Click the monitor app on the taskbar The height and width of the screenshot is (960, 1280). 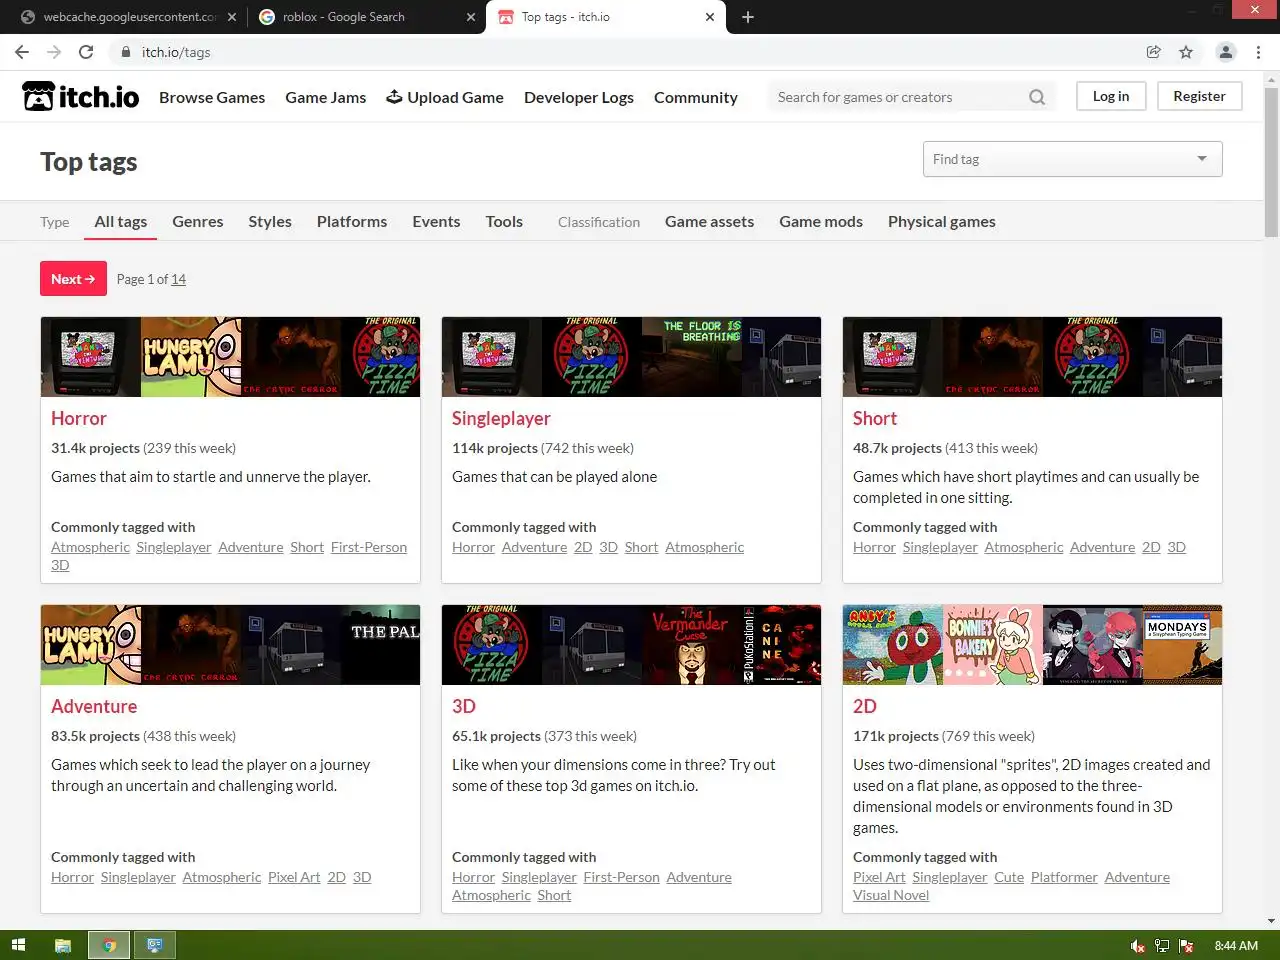(155, 945)
